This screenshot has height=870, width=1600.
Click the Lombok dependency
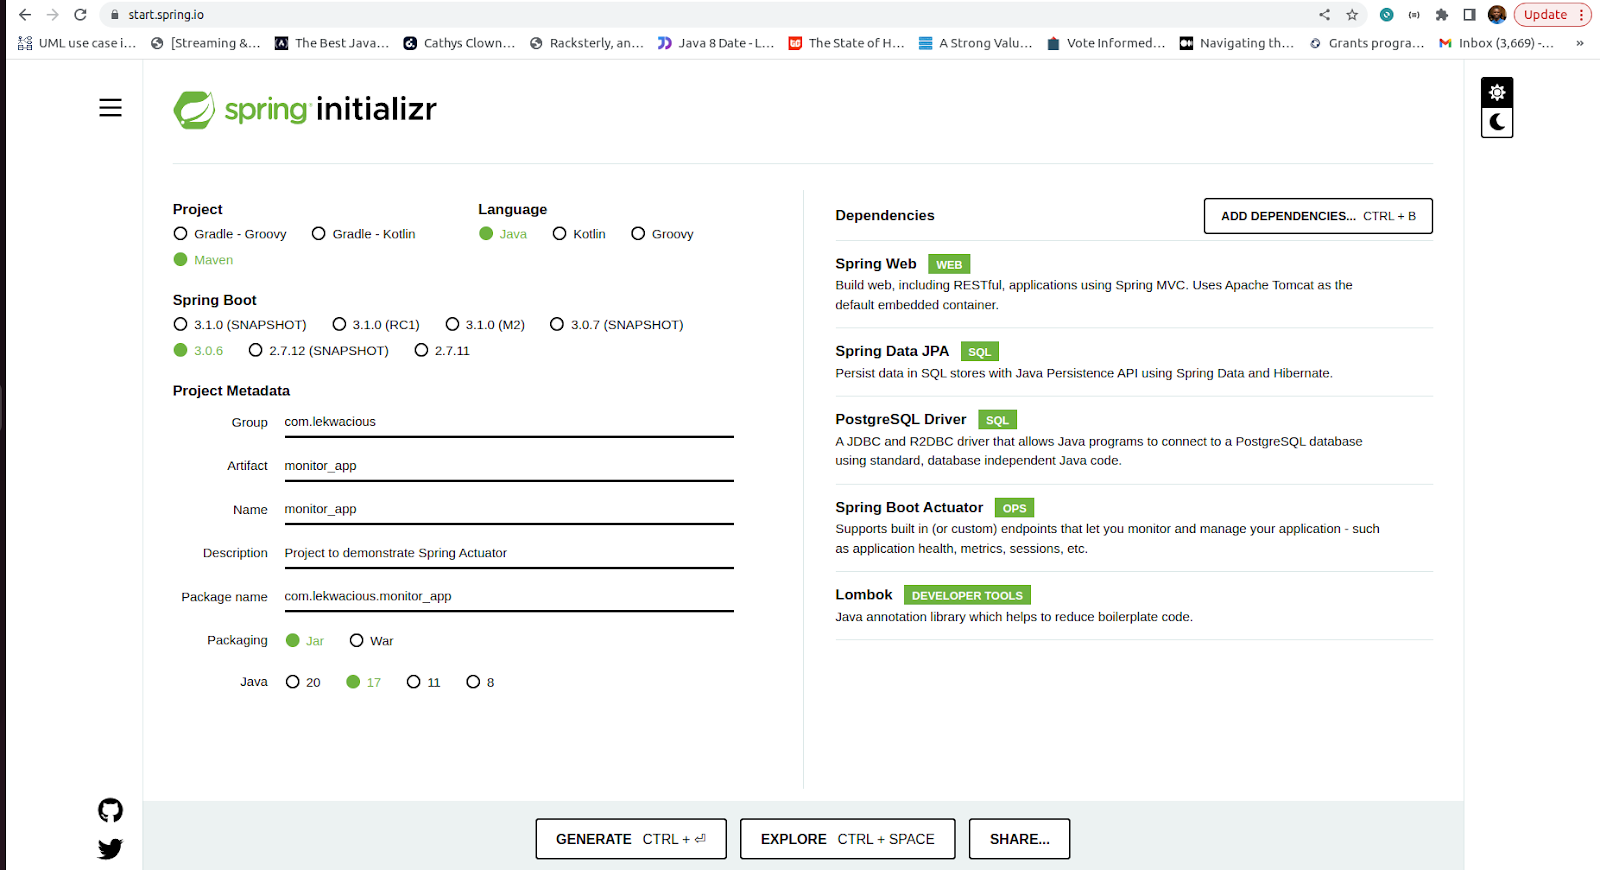coord(1134,605)
